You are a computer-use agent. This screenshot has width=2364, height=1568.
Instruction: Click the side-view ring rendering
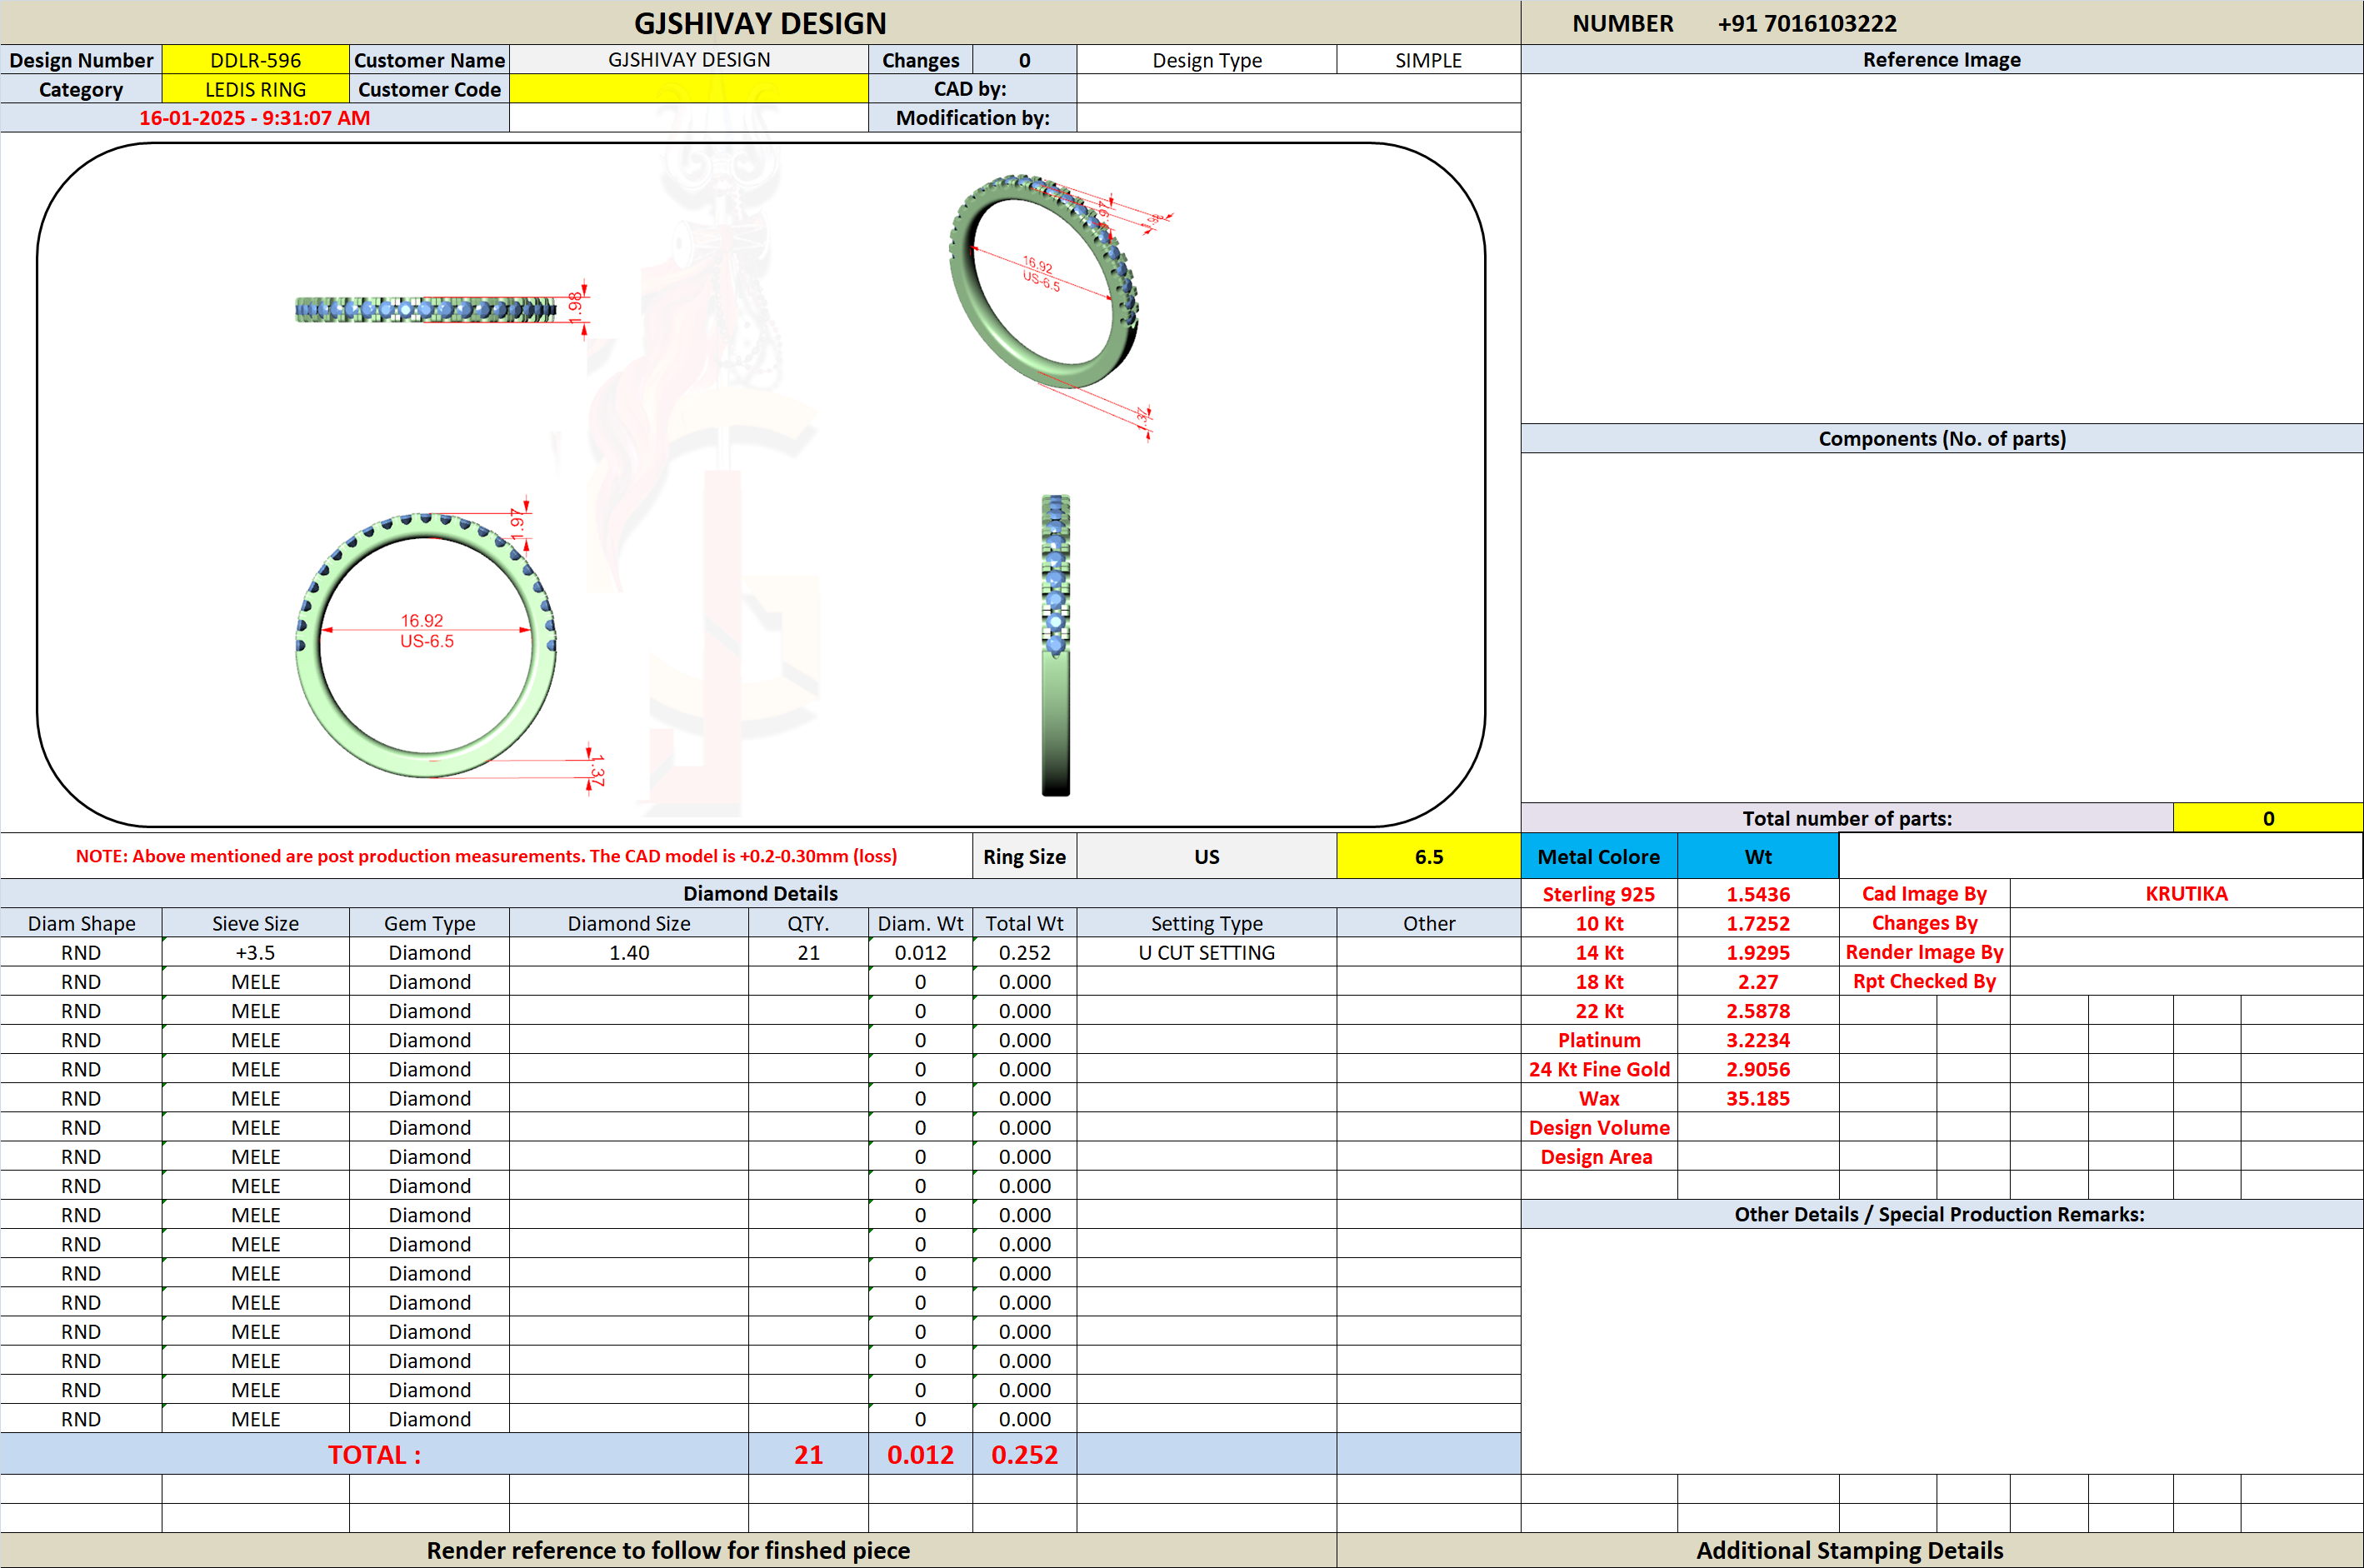[1055, 645]
